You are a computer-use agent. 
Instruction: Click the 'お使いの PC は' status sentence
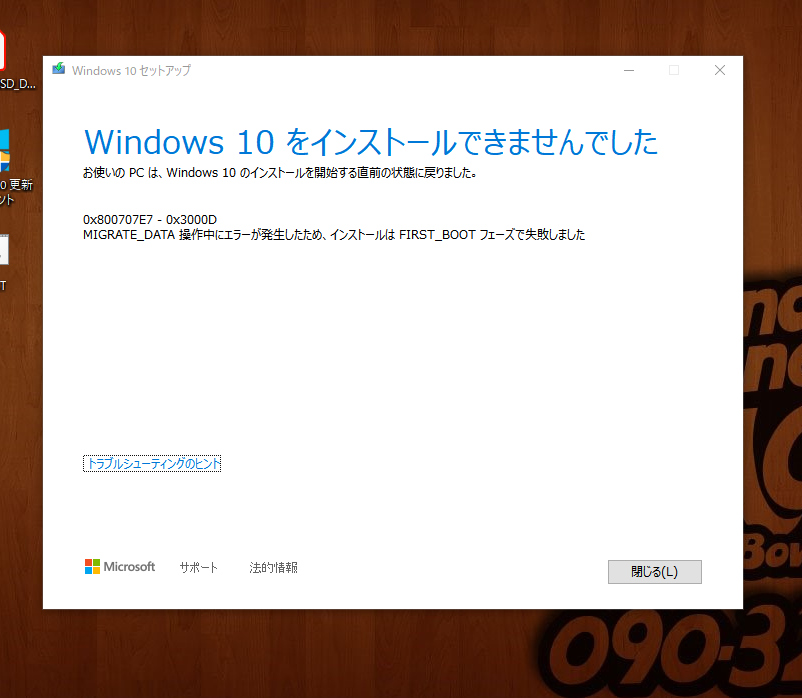coord(280,173)
